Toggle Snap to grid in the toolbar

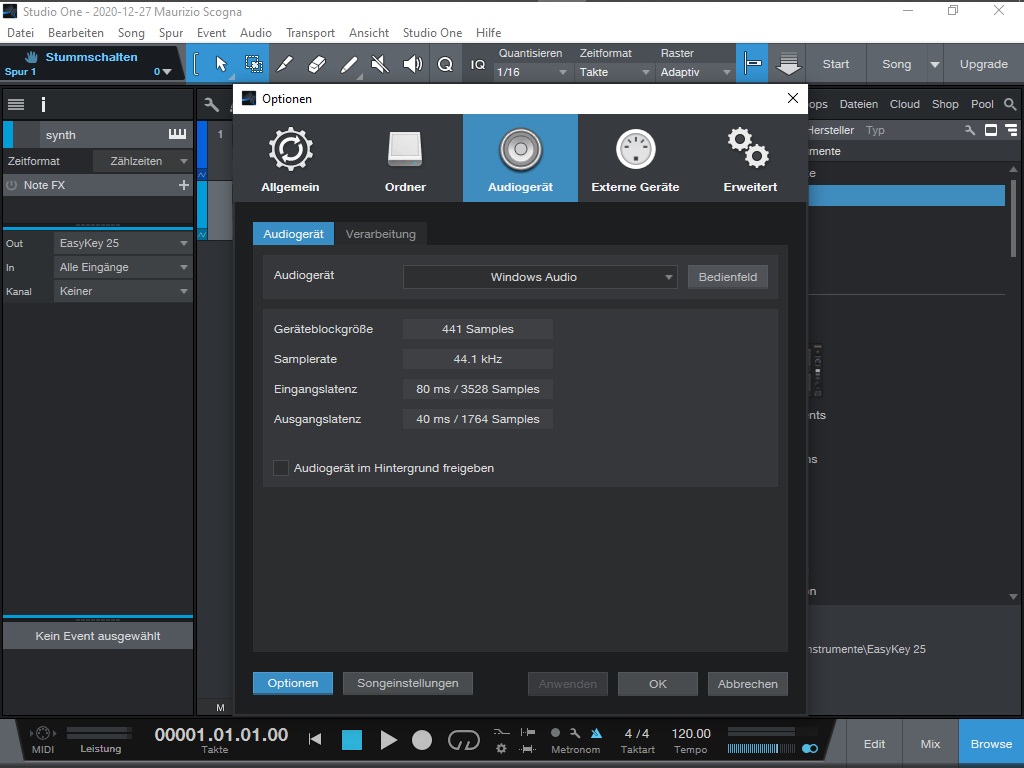(752, 64)
